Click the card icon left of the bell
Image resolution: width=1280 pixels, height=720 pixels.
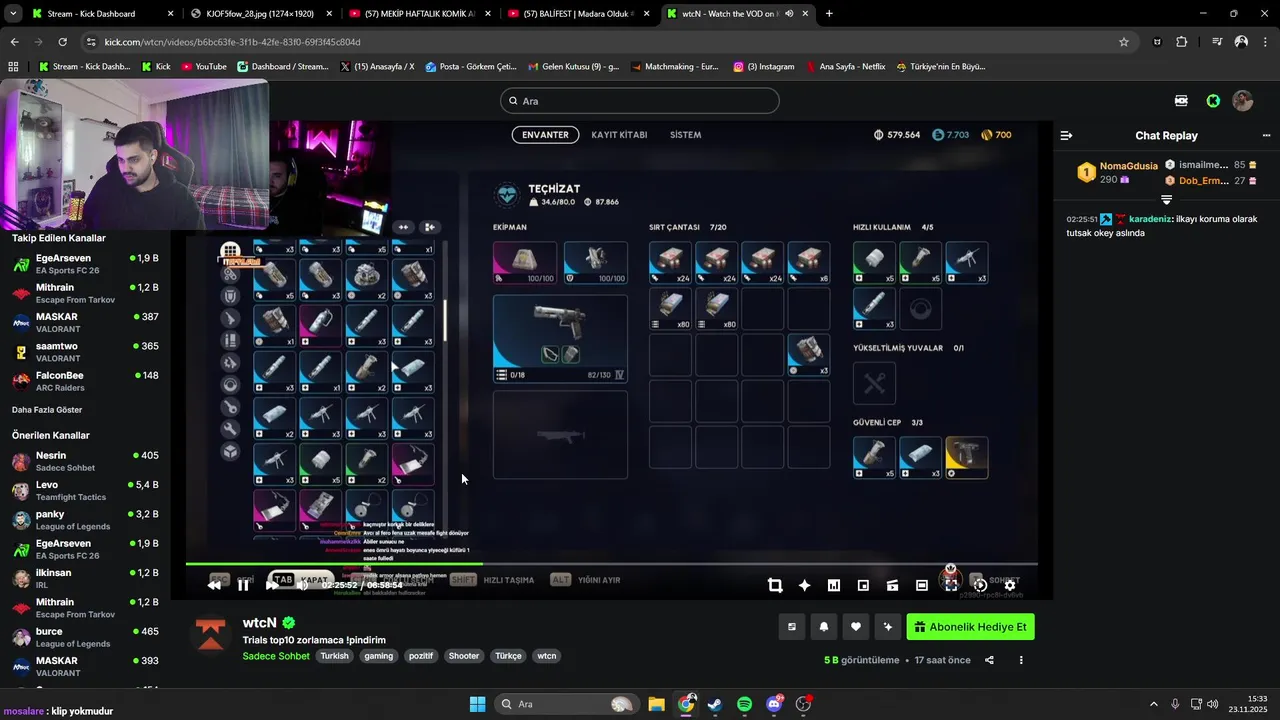click(792, 627)
